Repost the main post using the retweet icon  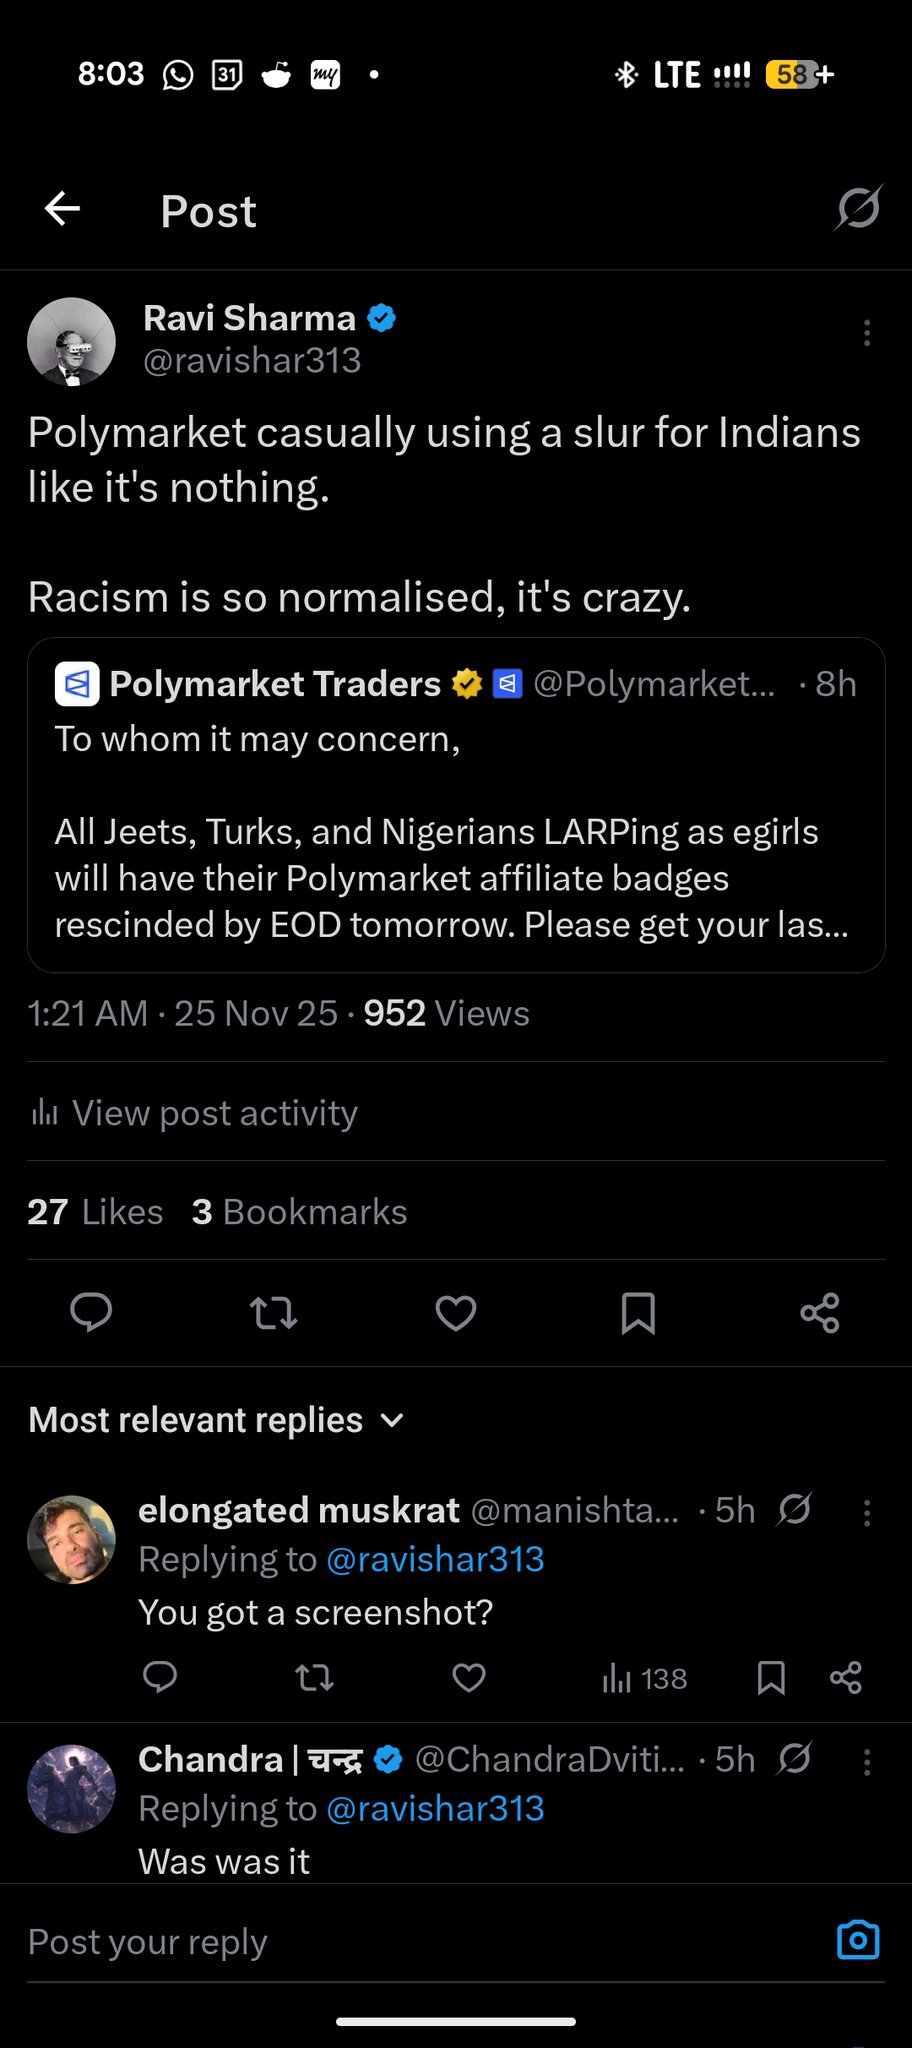[273, 1312]
